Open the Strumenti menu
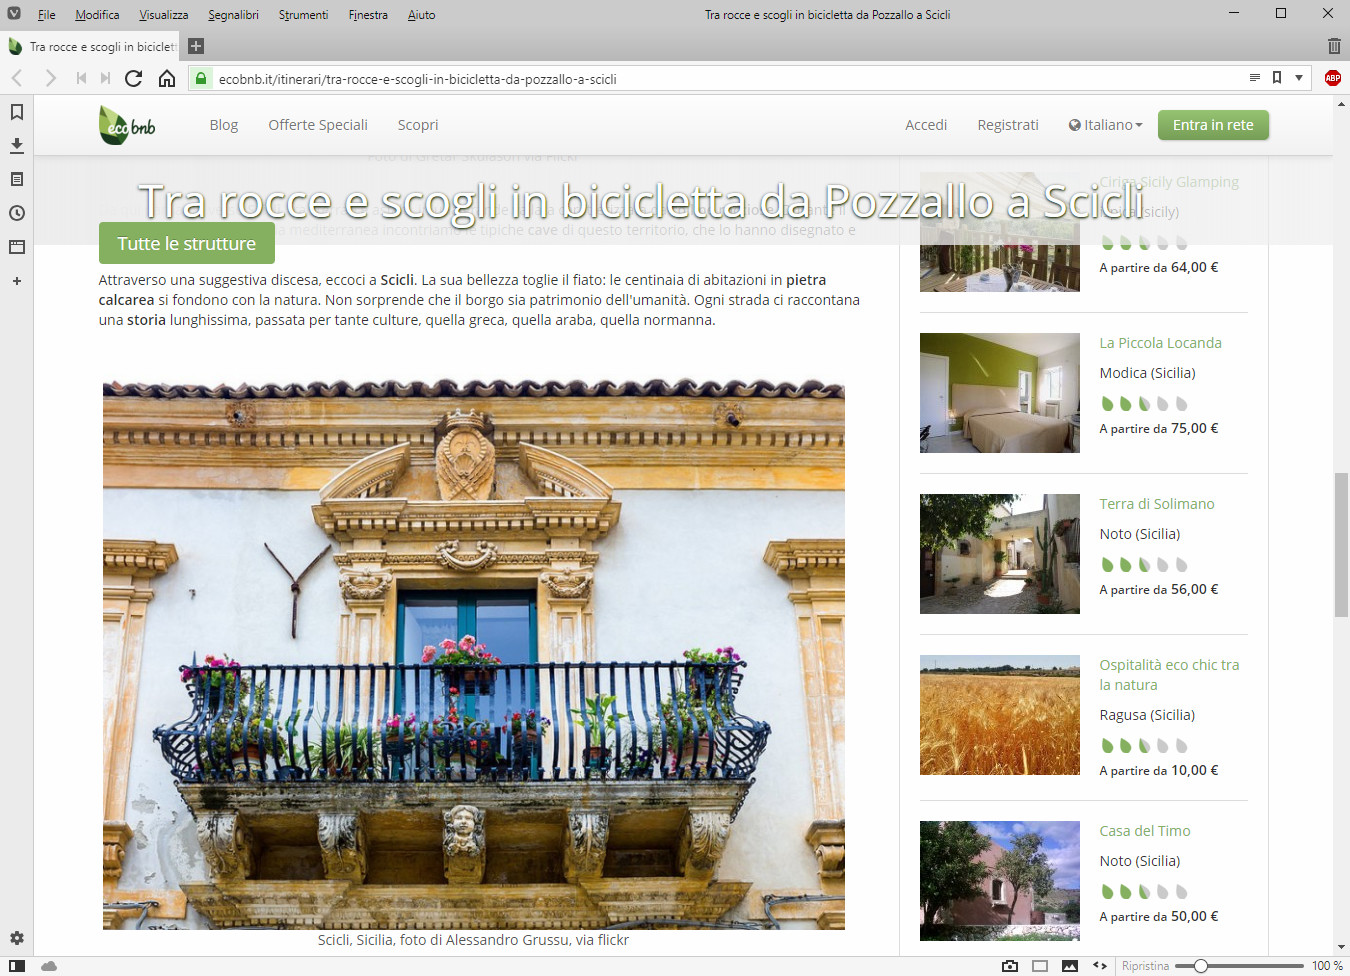The height and width of the screenshot is (976, 1350). point(303,15)
